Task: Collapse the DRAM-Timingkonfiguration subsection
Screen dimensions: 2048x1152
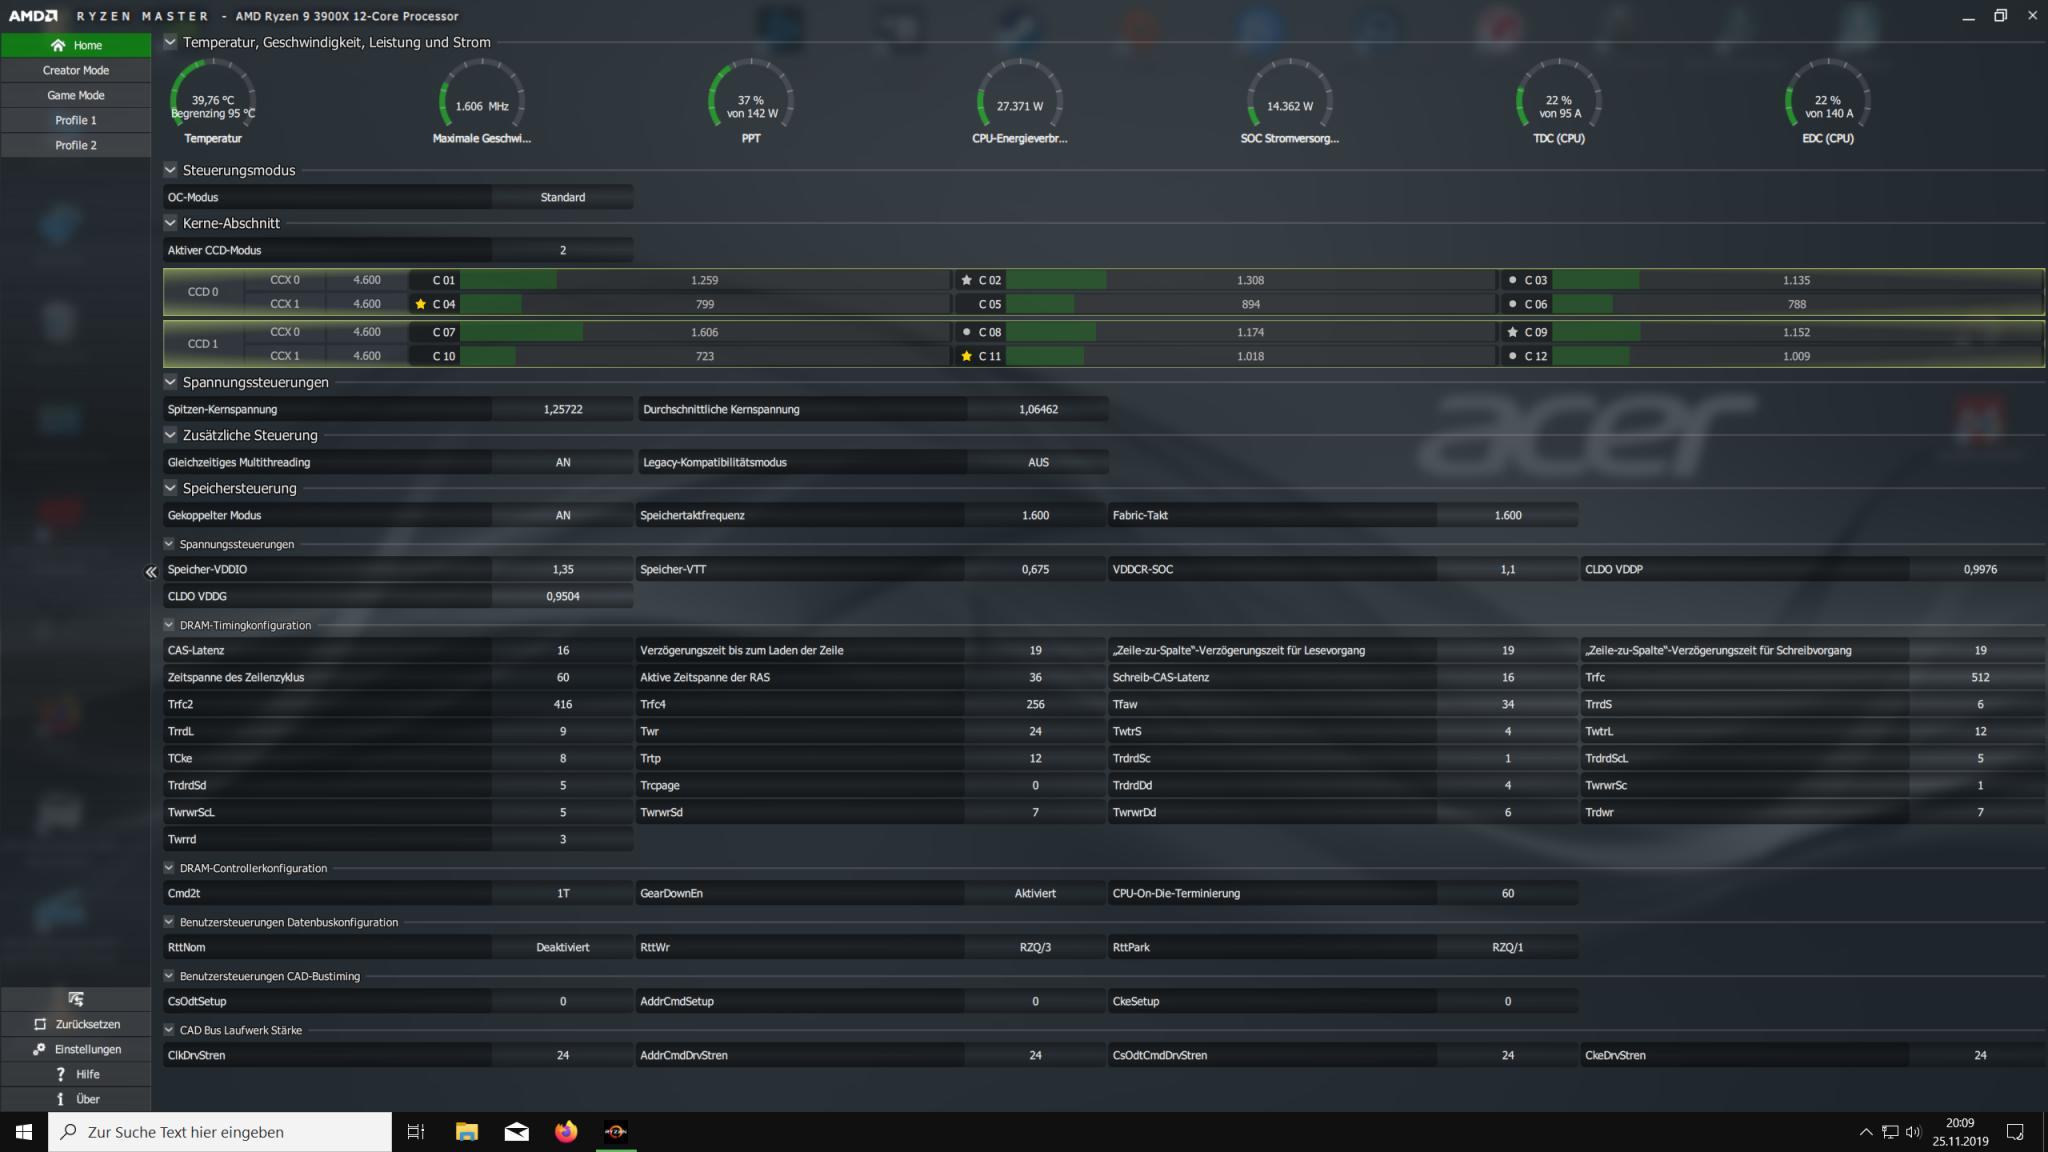Action: (x=169, y=625)
